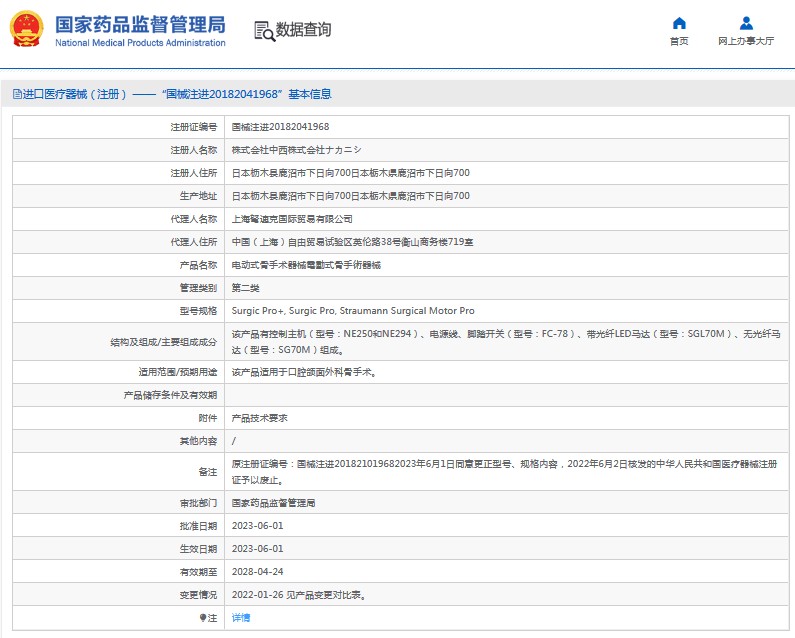Click the 生效日期 label cell
Image resolution: width=795 pixels, height=638 pixels.
(x=119, y=549)
